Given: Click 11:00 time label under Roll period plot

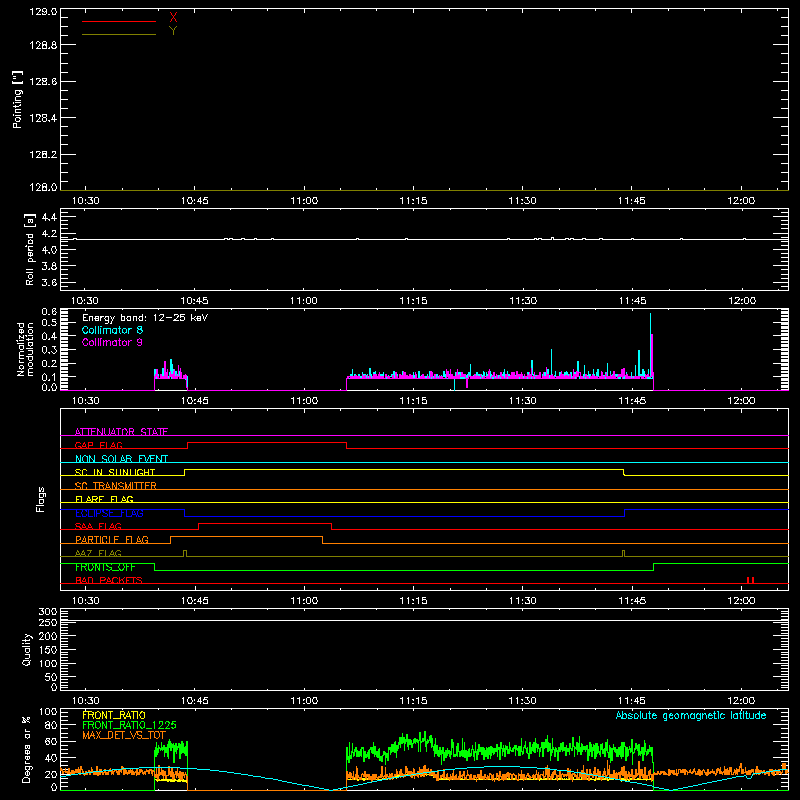Looking at the screenshot, I should 304,301.
